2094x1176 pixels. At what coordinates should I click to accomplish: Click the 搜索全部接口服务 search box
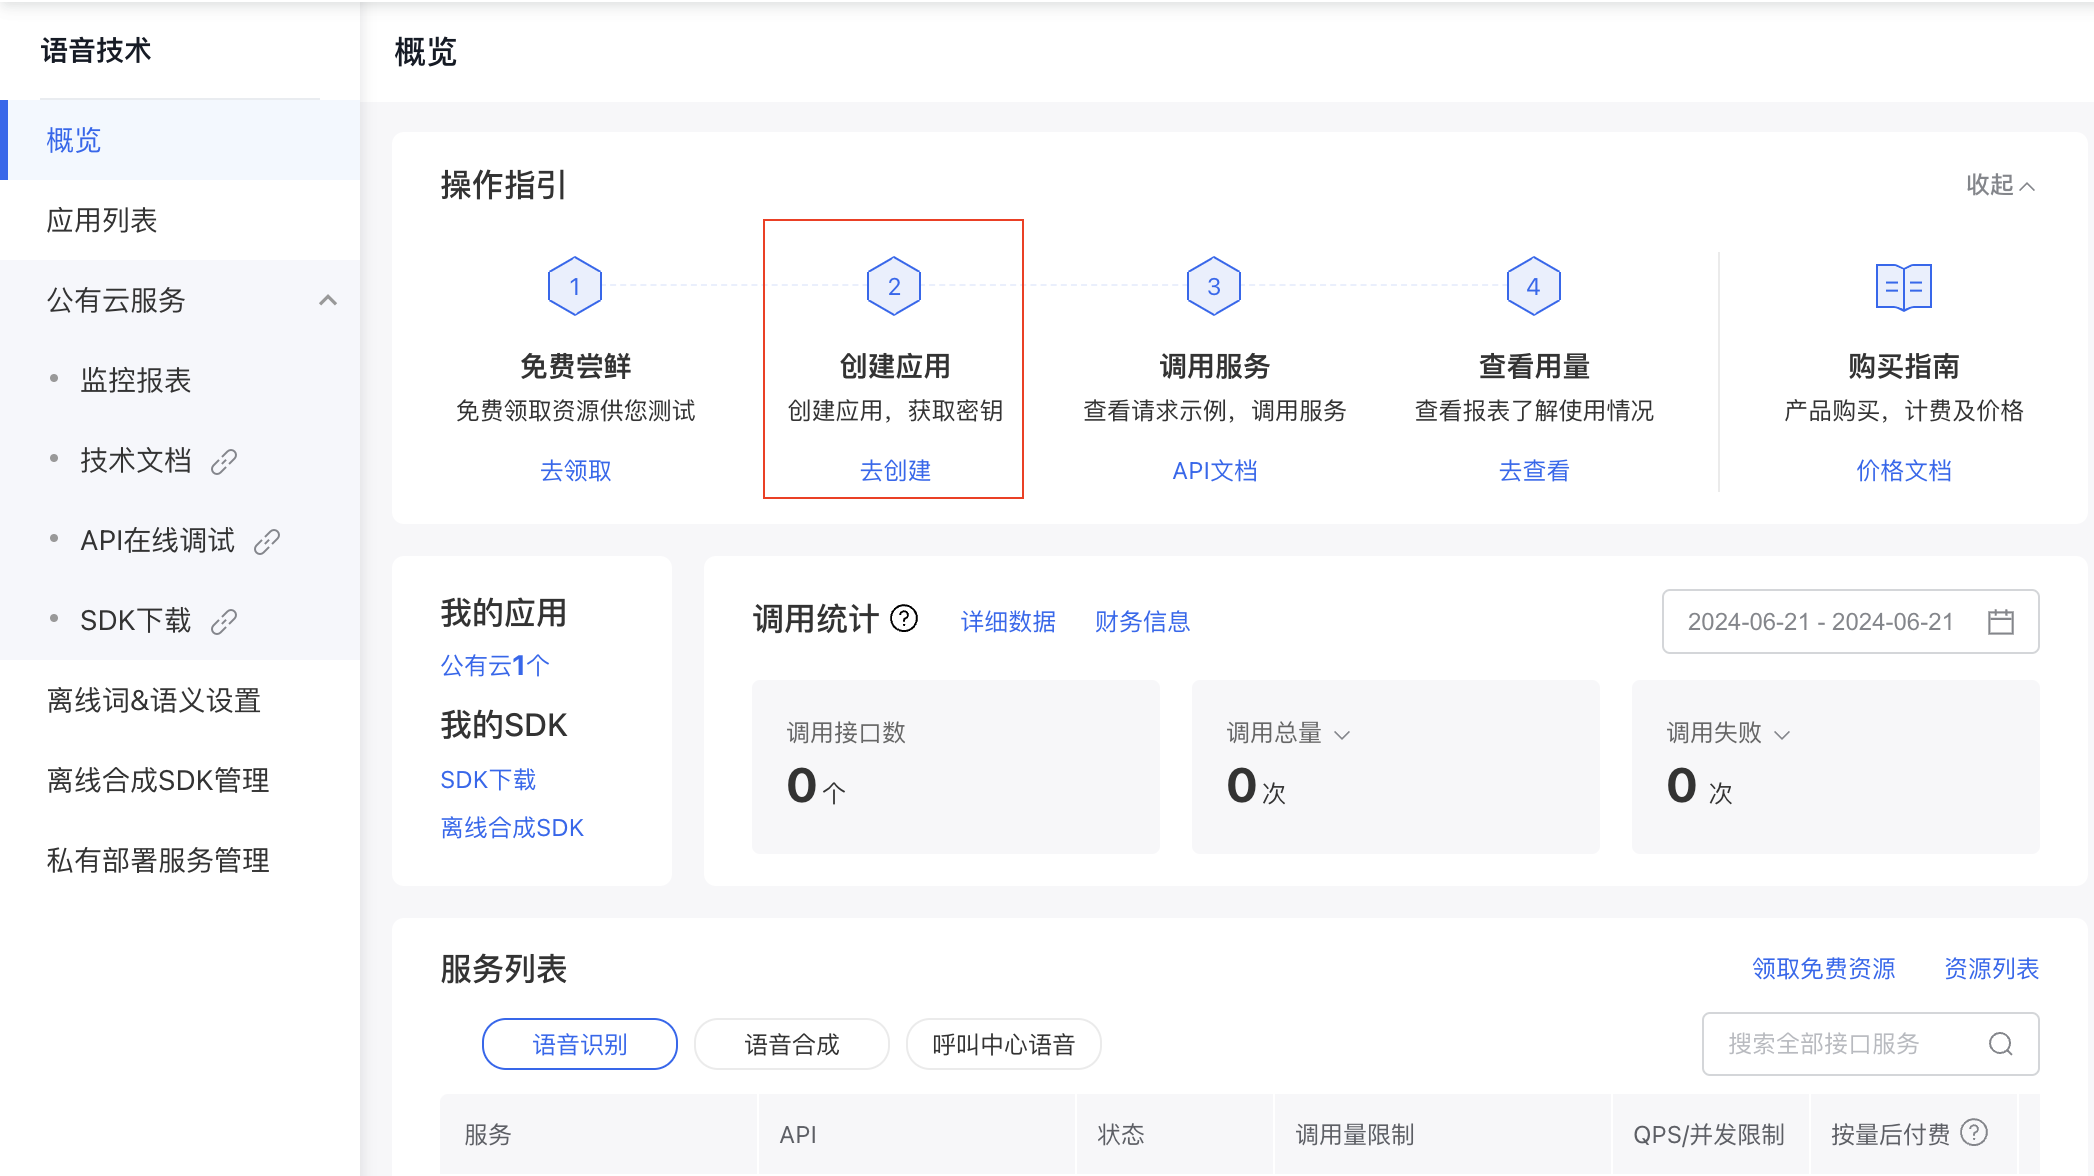coord(1870,1044)
